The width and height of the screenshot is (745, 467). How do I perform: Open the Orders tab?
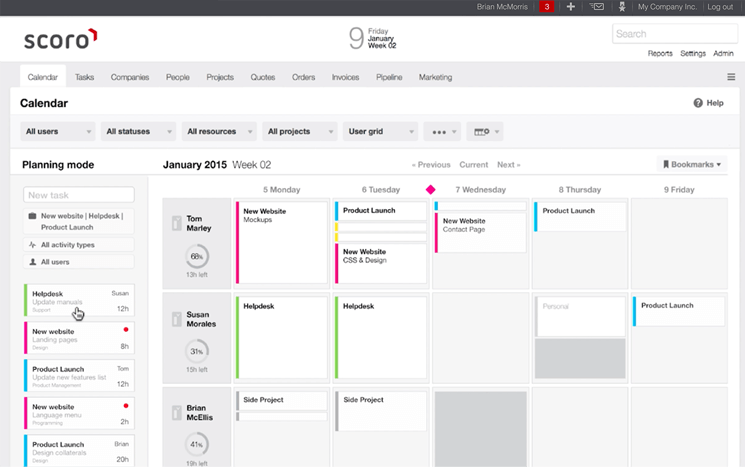click(304, 77)
